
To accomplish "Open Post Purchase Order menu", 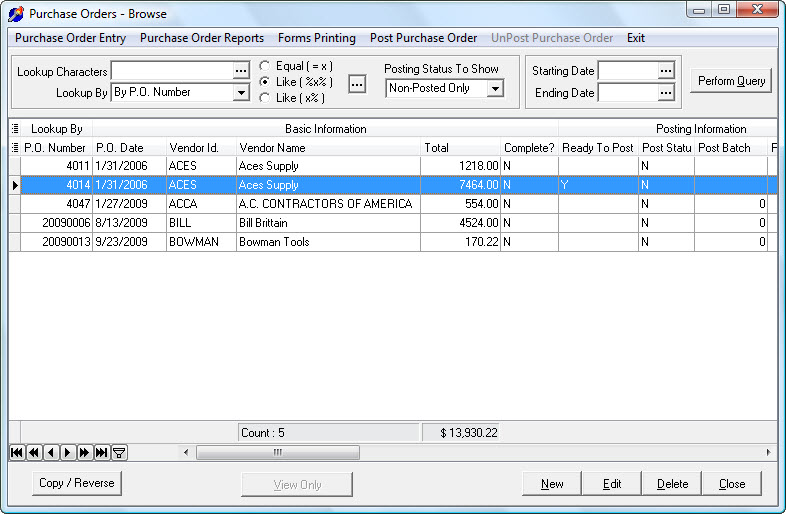I will [x=424, y=38].
